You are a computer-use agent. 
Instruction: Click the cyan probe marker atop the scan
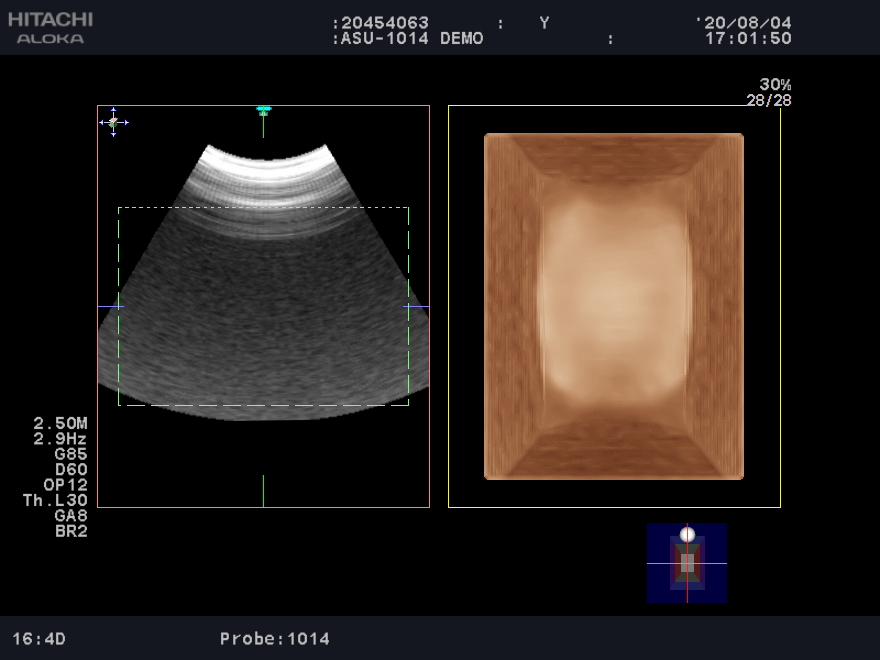263,110
